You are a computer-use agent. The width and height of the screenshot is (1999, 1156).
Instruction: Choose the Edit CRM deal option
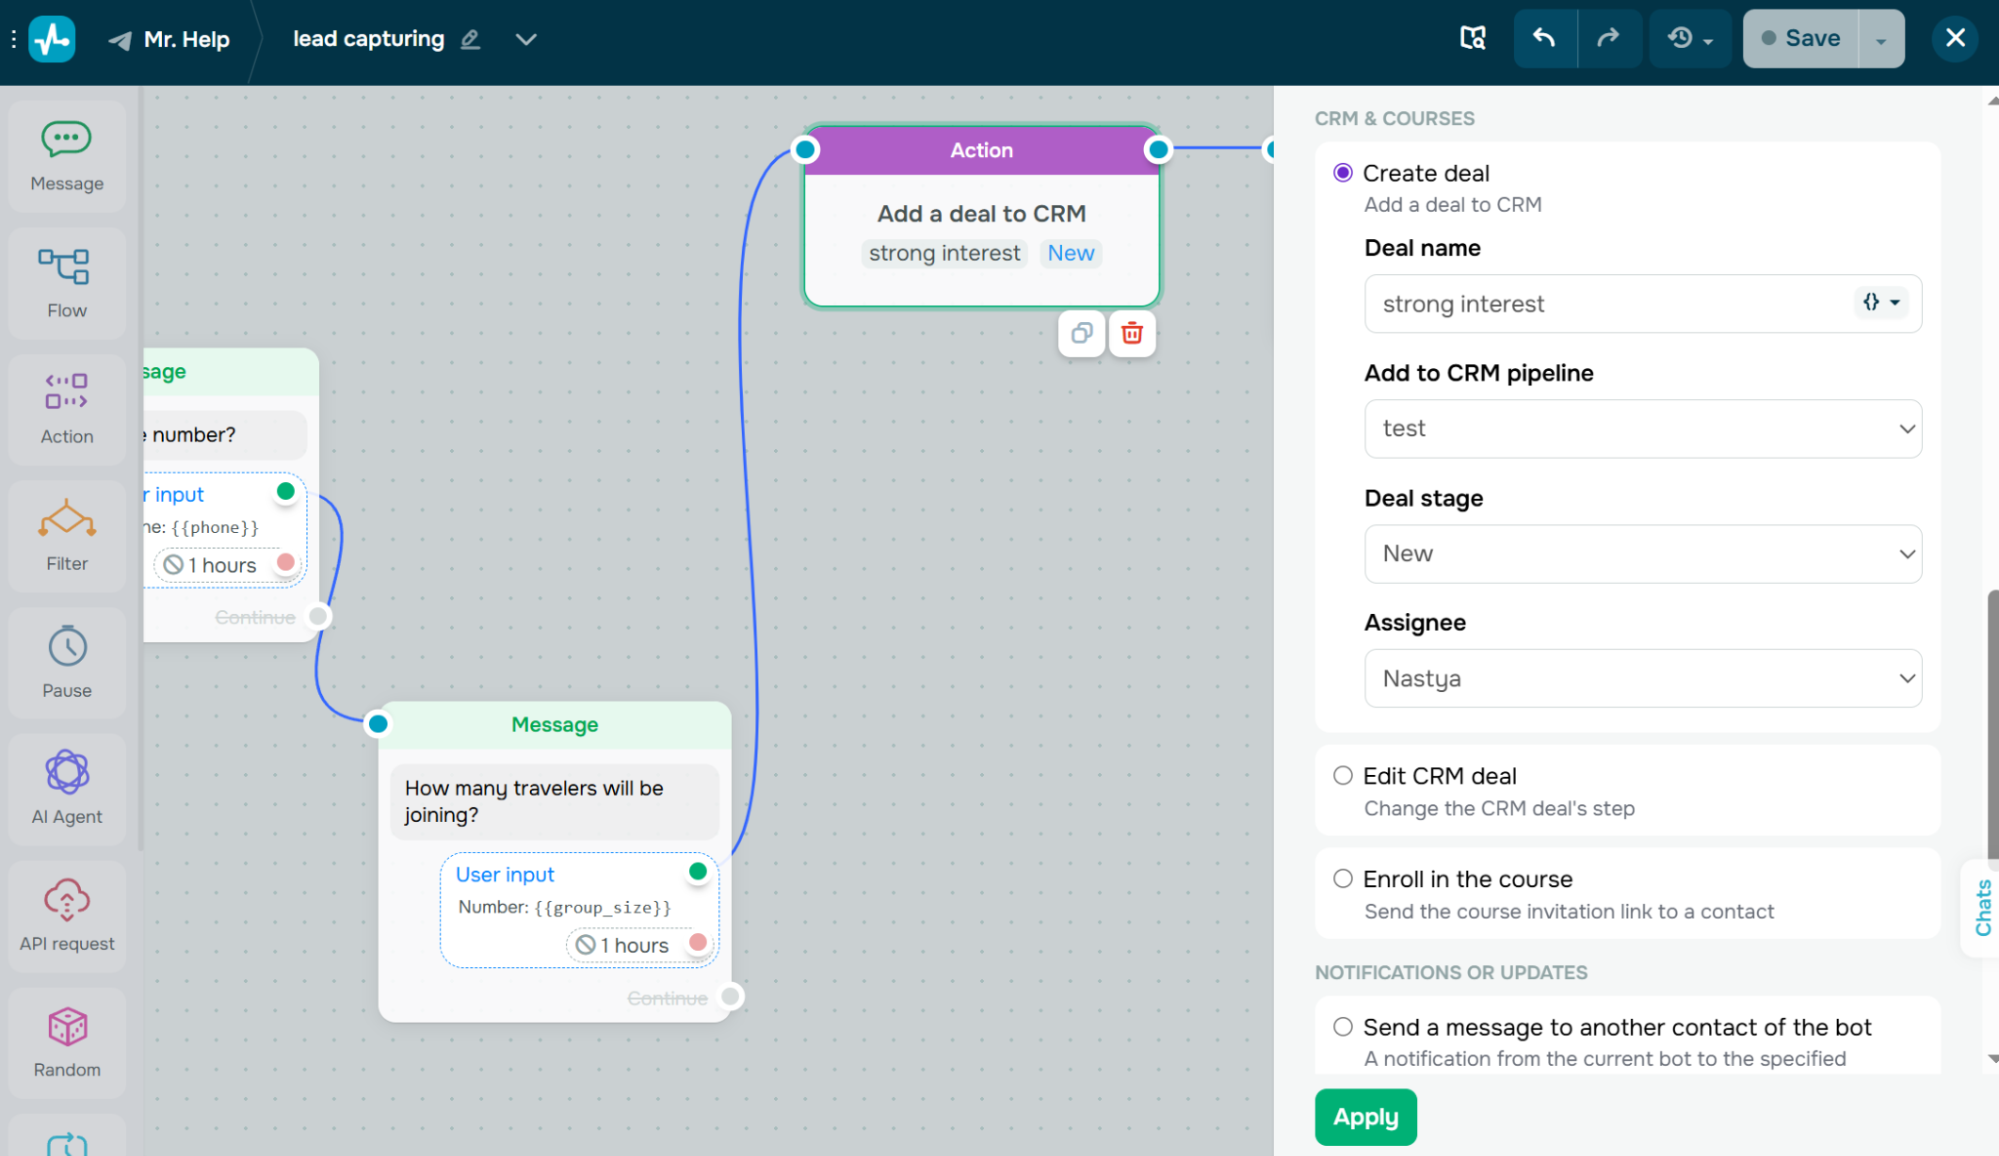pos(1342,775)
